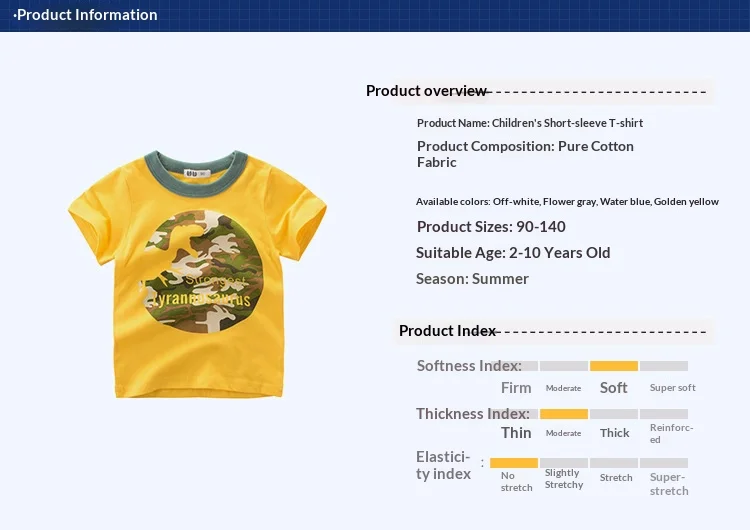Click the Product Information header title

86,15
